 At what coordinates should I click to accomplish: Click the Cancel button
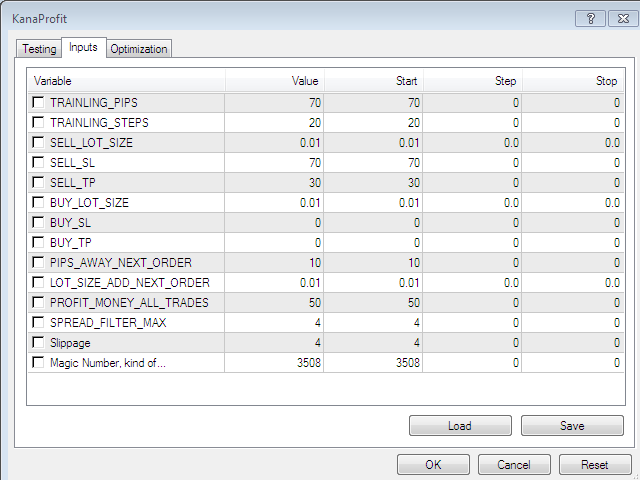click(514, 464)
